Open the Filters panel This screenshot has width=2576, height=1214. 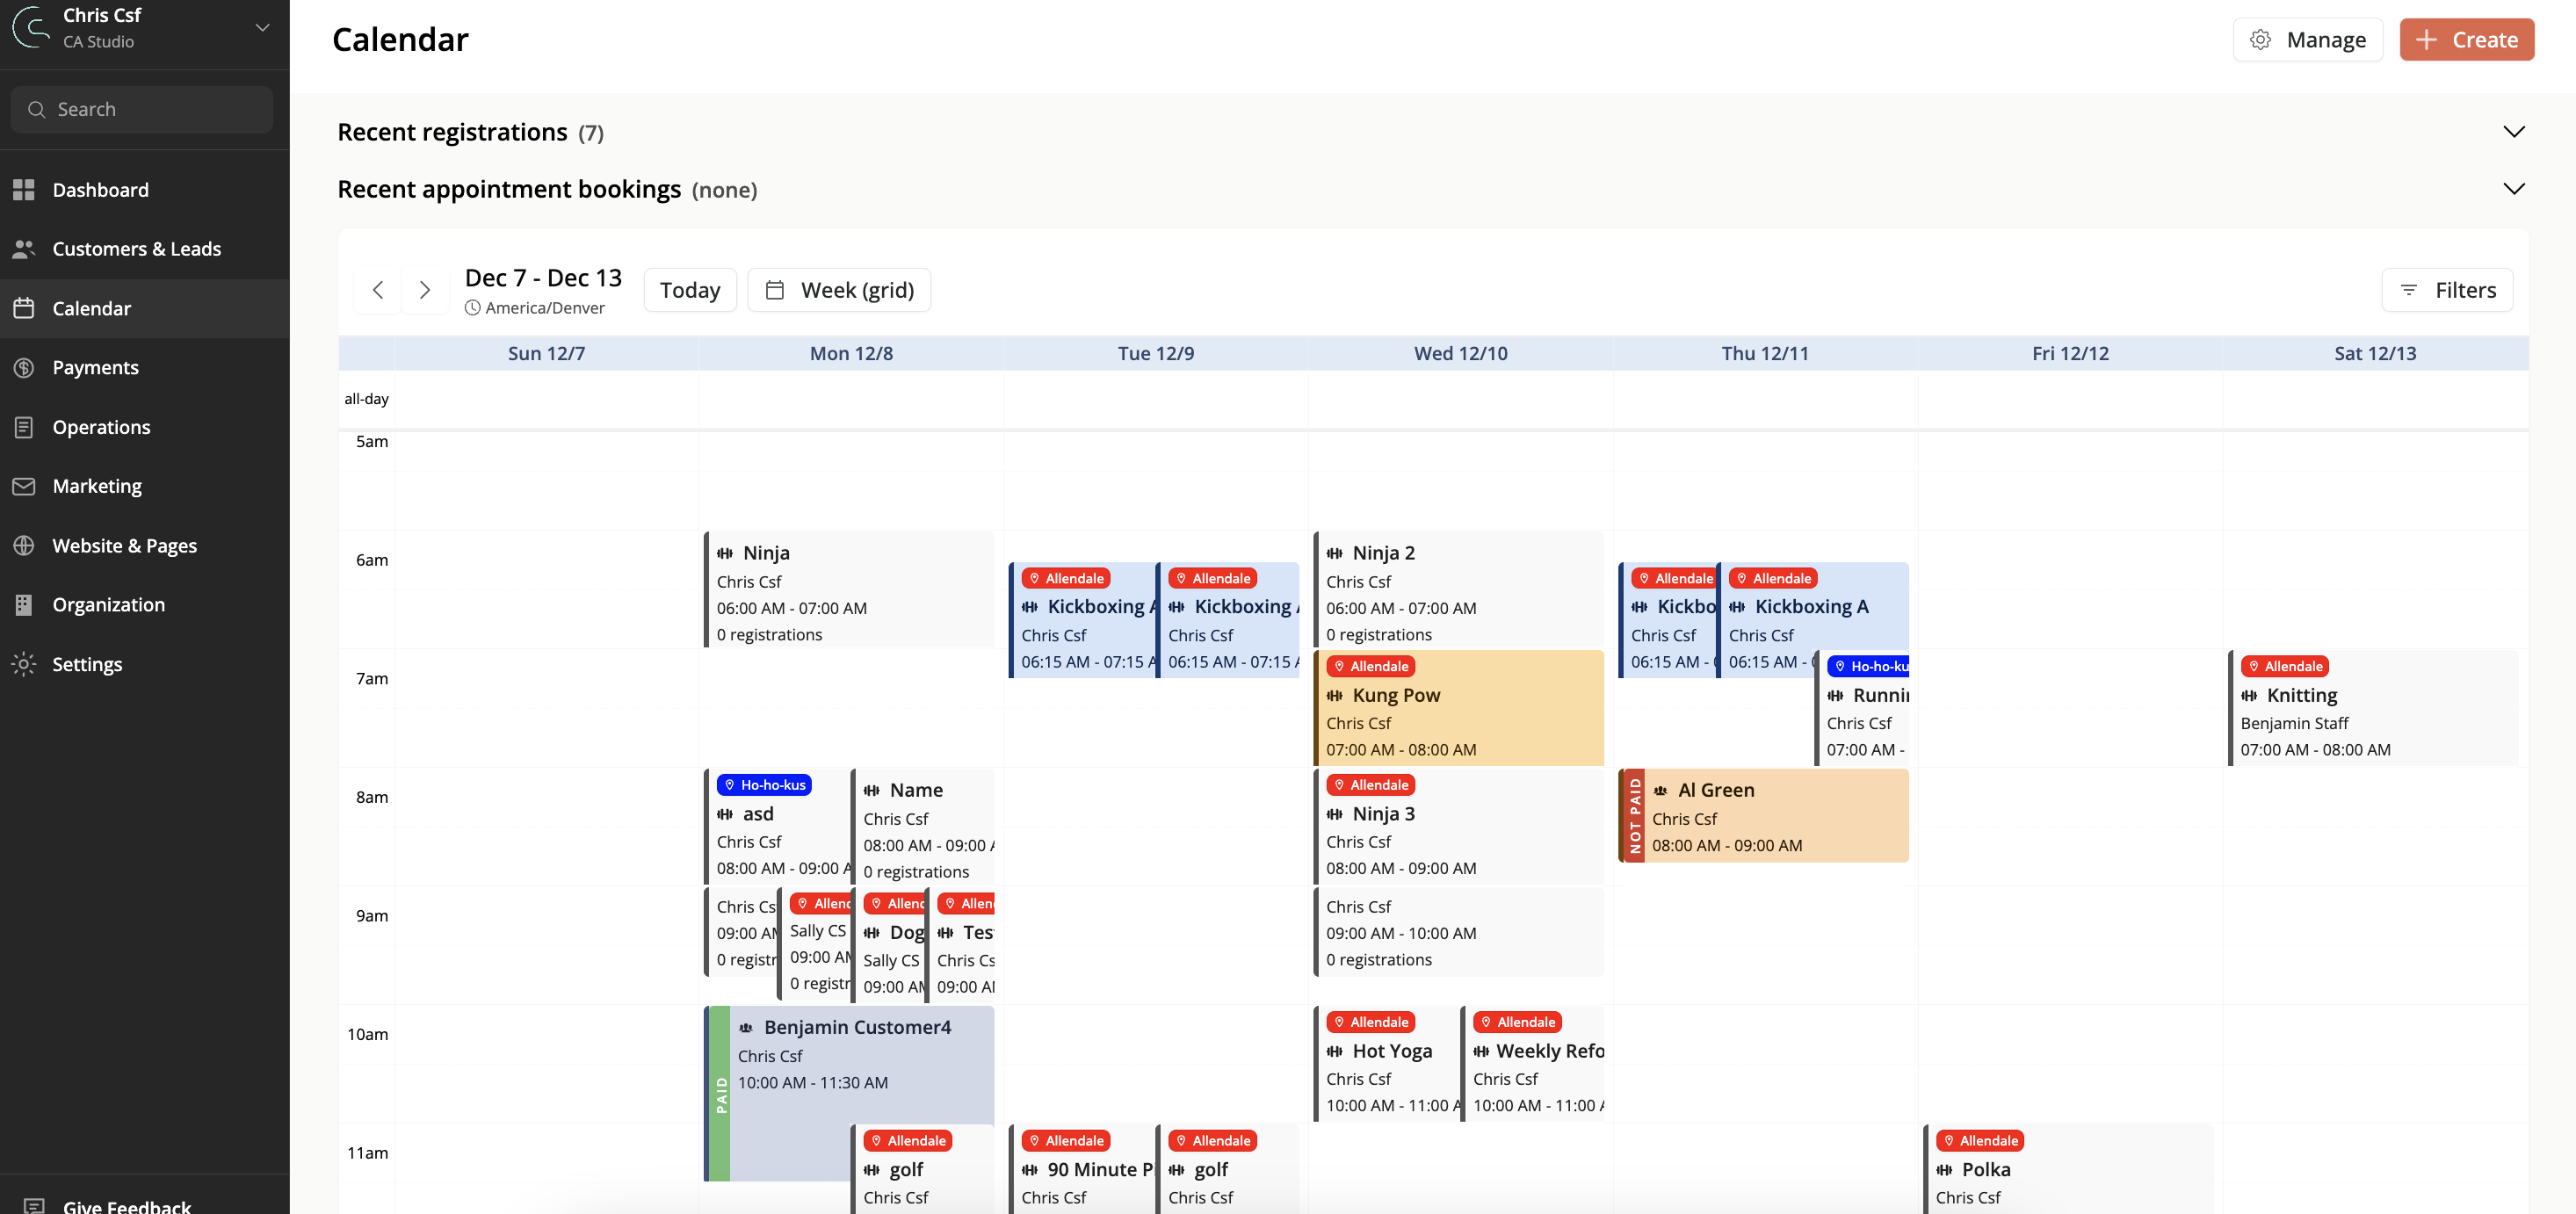coord(2446,290)
